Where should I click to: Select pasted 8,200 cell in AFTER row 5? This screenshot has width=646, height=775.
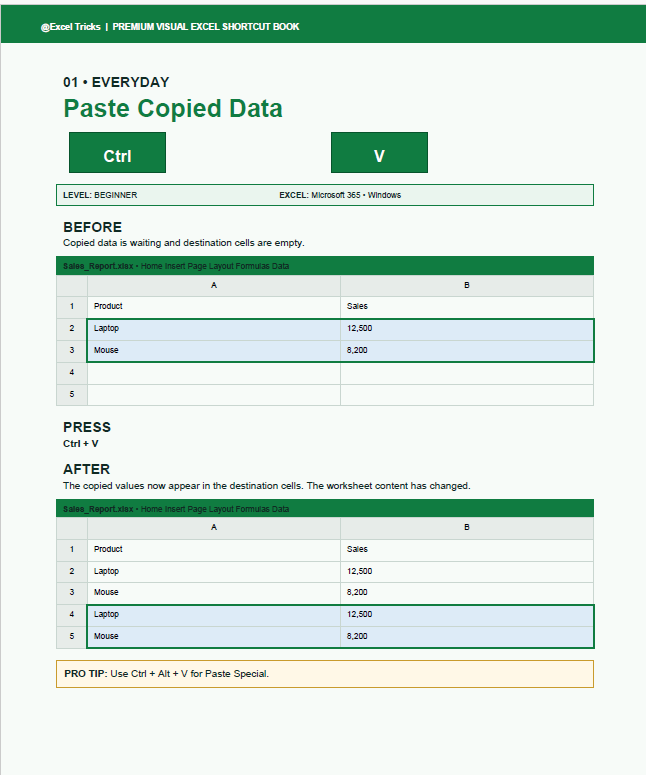(467, 637)
